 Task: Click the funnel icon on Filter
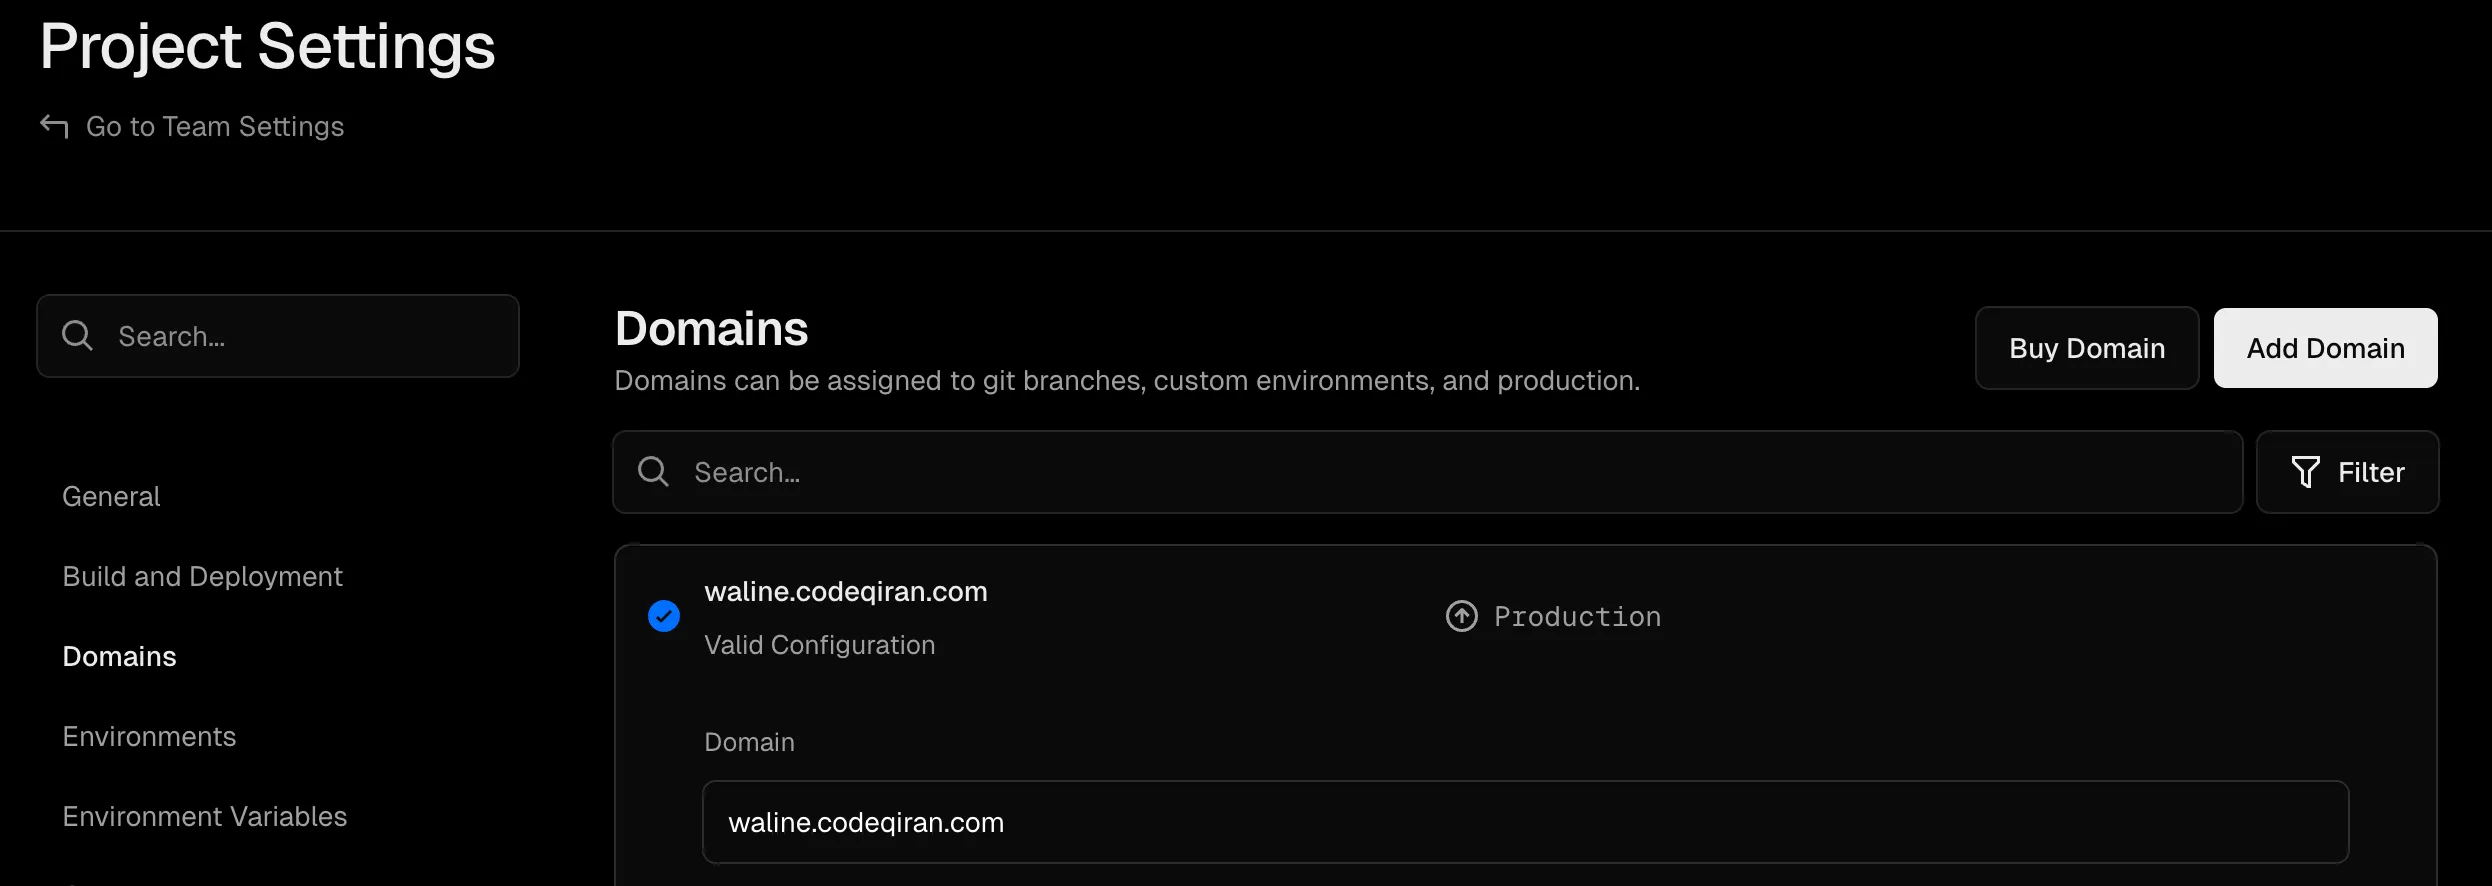2305,472
